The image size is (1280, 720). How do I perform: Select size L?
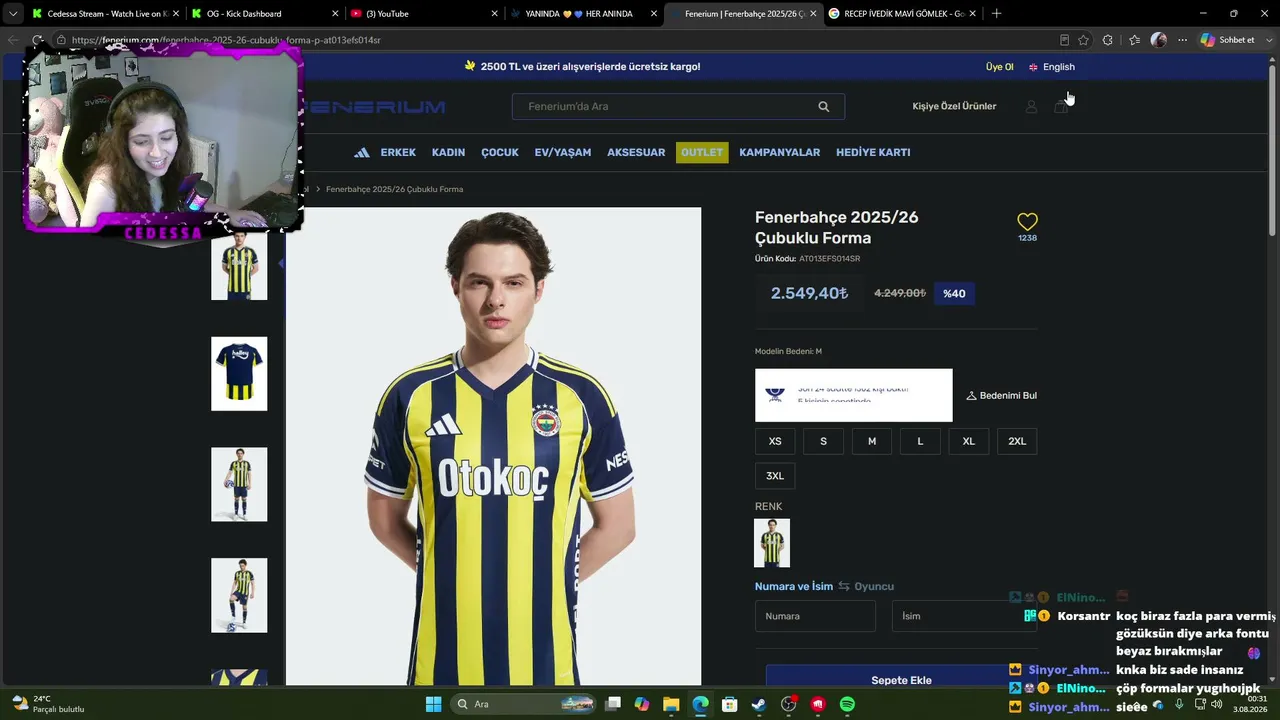[920, 441]
